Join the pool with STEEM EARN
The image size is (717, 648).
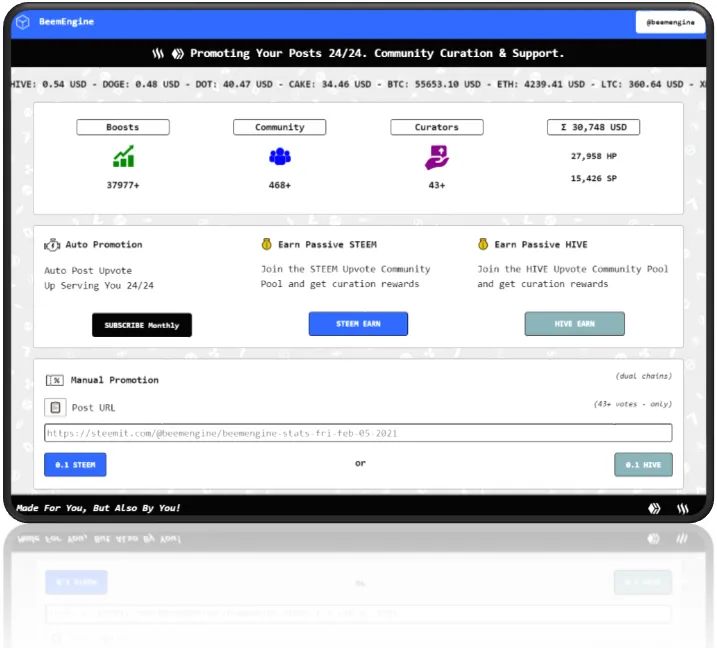click(358, 324)
